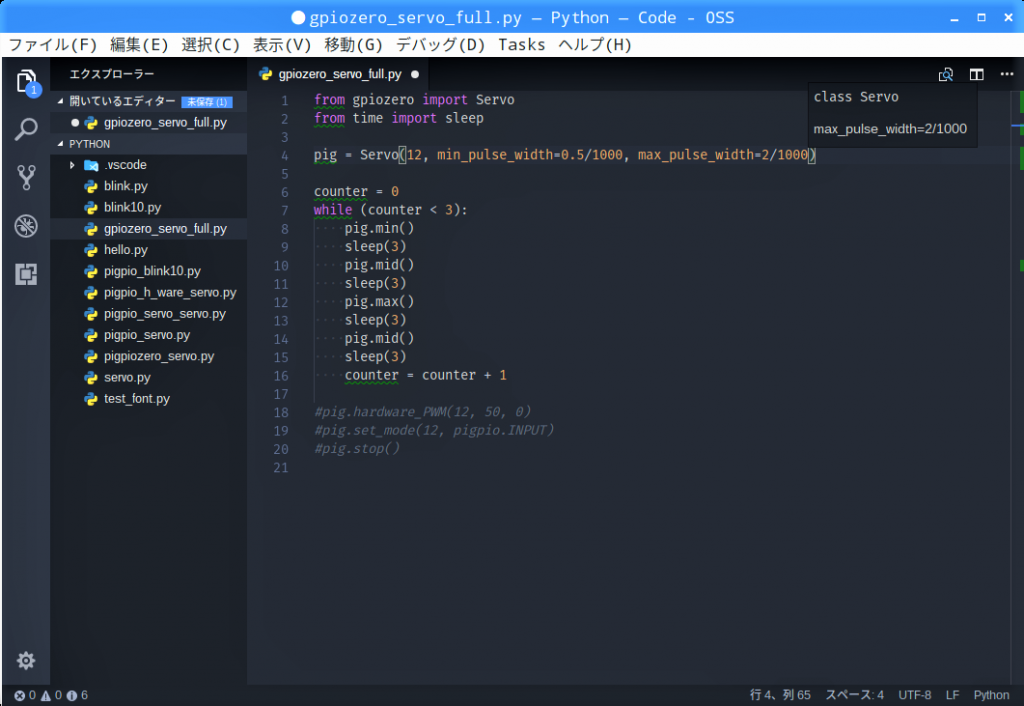The image size is (1024, 706).
Task: Click the errors count icon in status bar
Action: [x=20, y=696]
